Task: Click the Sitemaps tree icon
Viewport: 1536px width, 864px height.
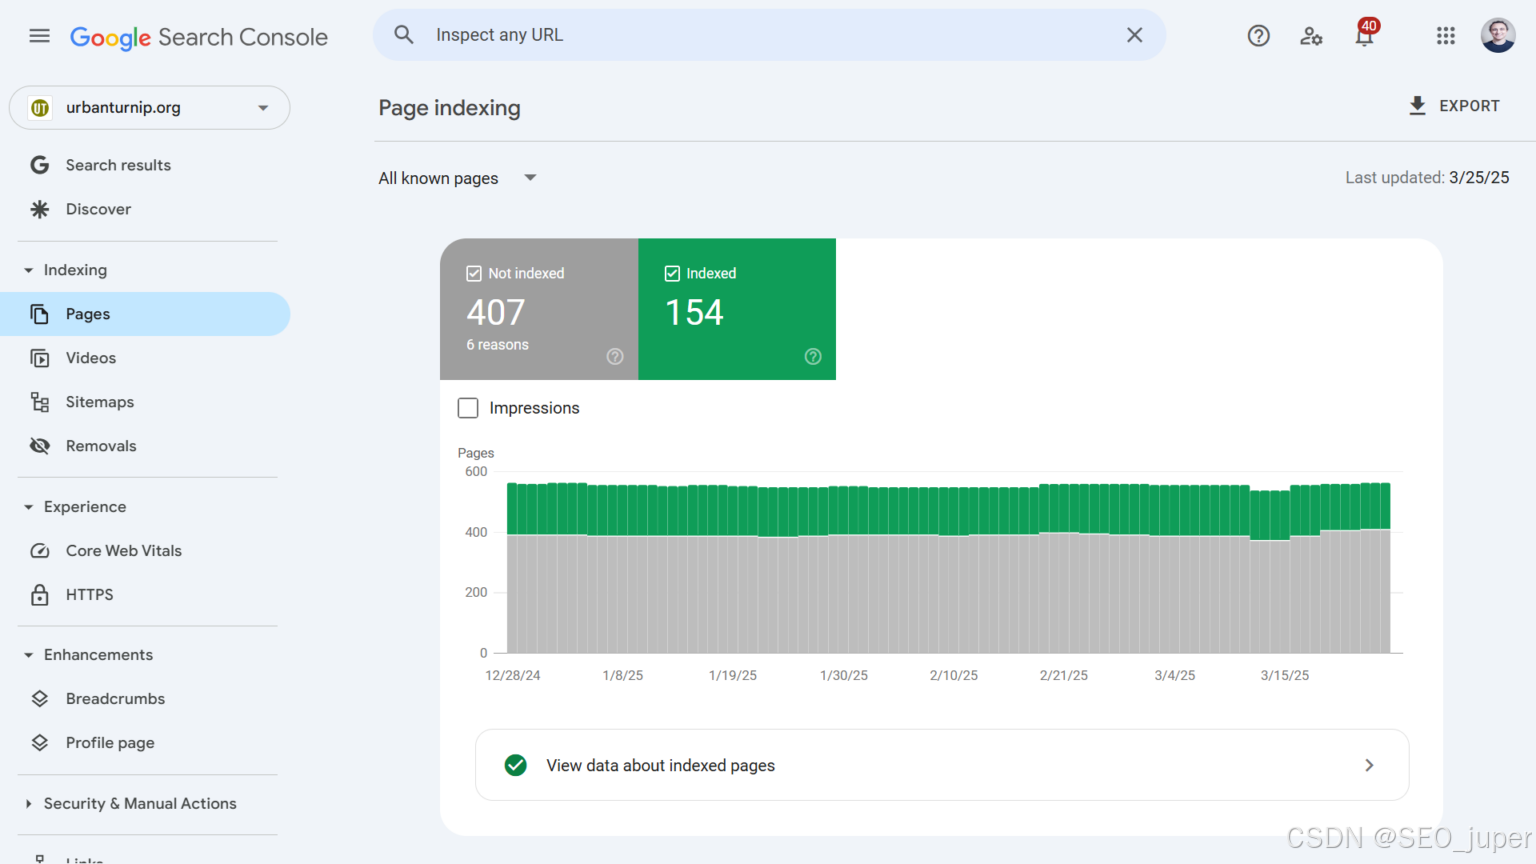Action: (x=40, y=402)
